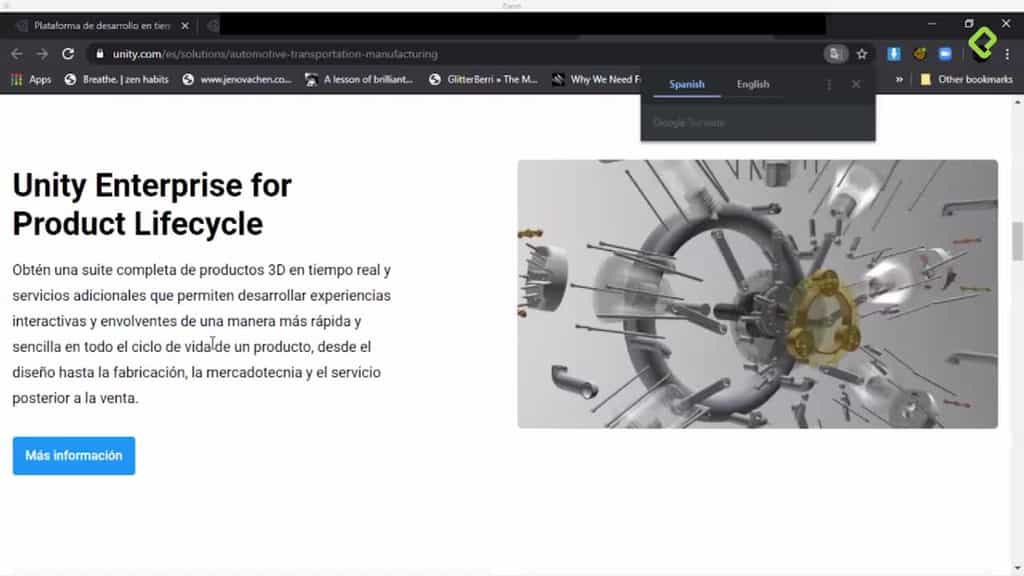Select the English tab in the translate popup
Image resolution: width=1024 pixels, height=576 pixels.
tap(753, 84)
